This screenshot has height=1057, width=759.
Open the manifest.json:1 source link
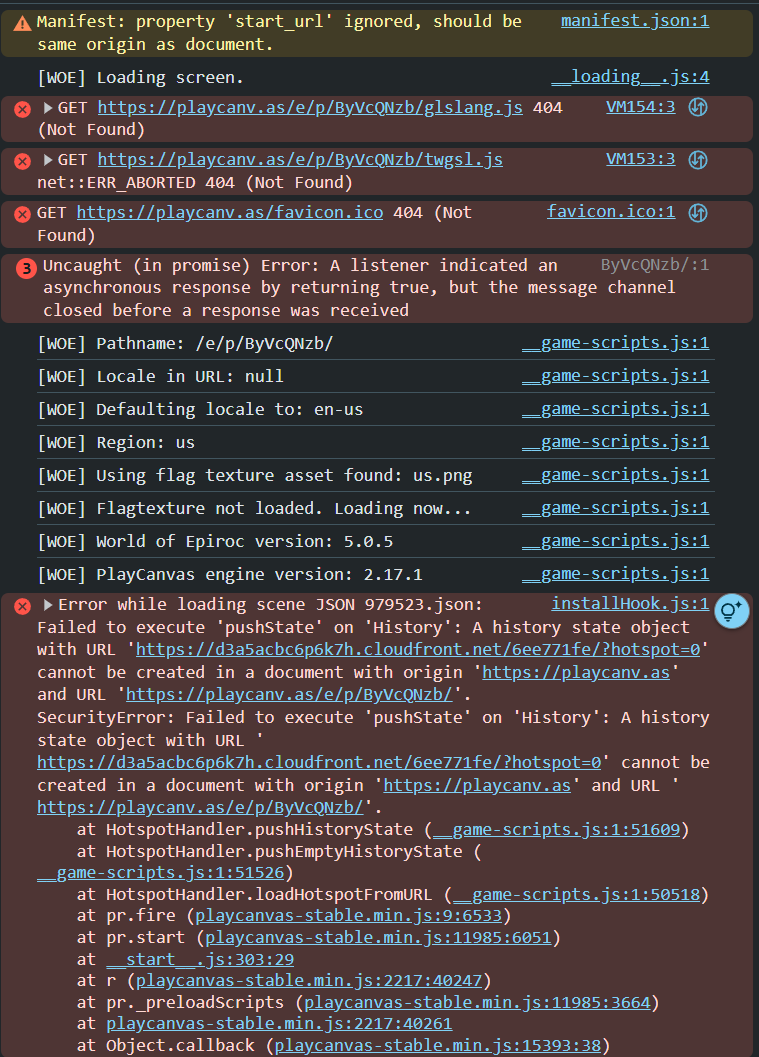click(x=634, y=21)
